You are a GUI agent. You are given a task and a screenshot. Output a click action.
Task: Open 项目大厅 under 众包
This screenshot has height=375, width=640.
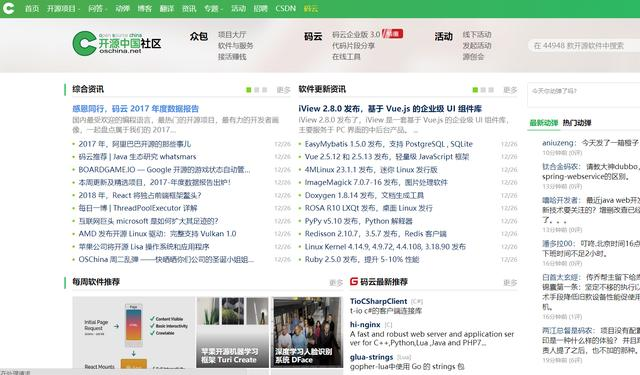point(232,35)
